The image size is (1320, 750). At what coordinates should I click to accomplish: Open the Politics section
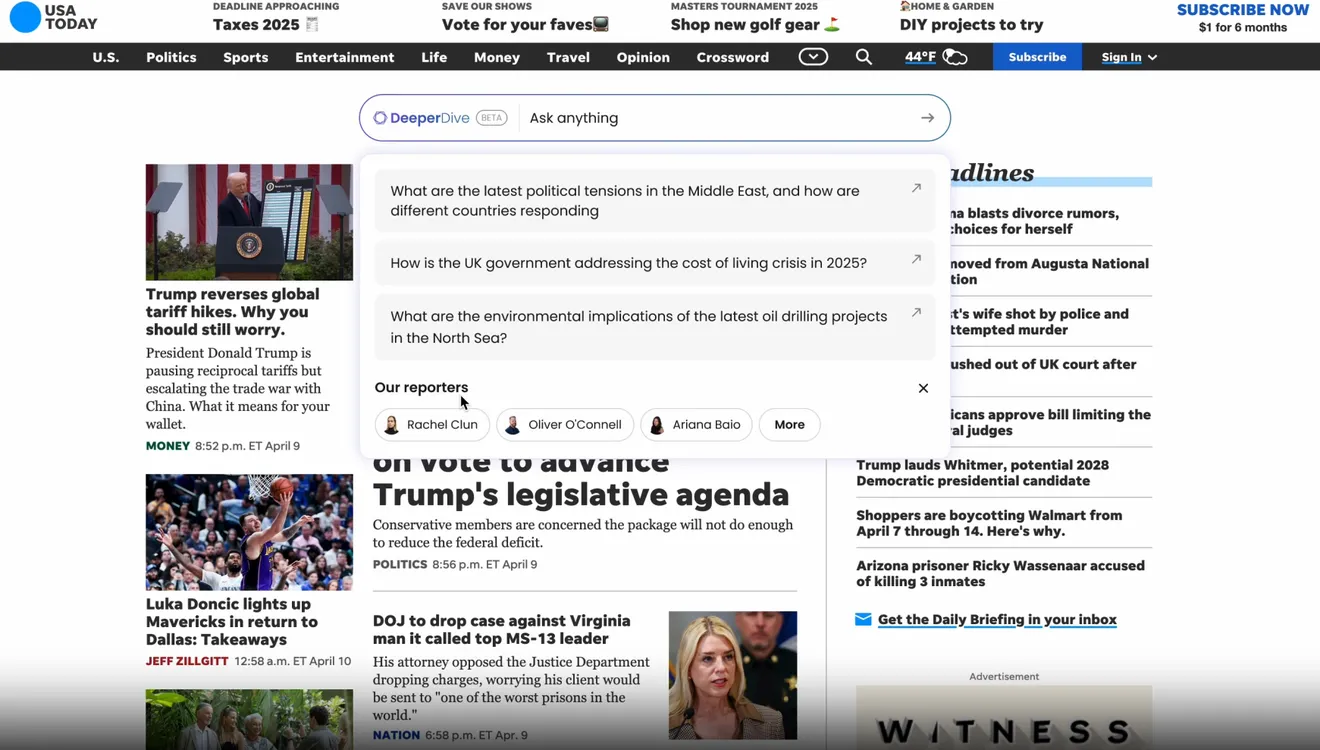[171, 57]
